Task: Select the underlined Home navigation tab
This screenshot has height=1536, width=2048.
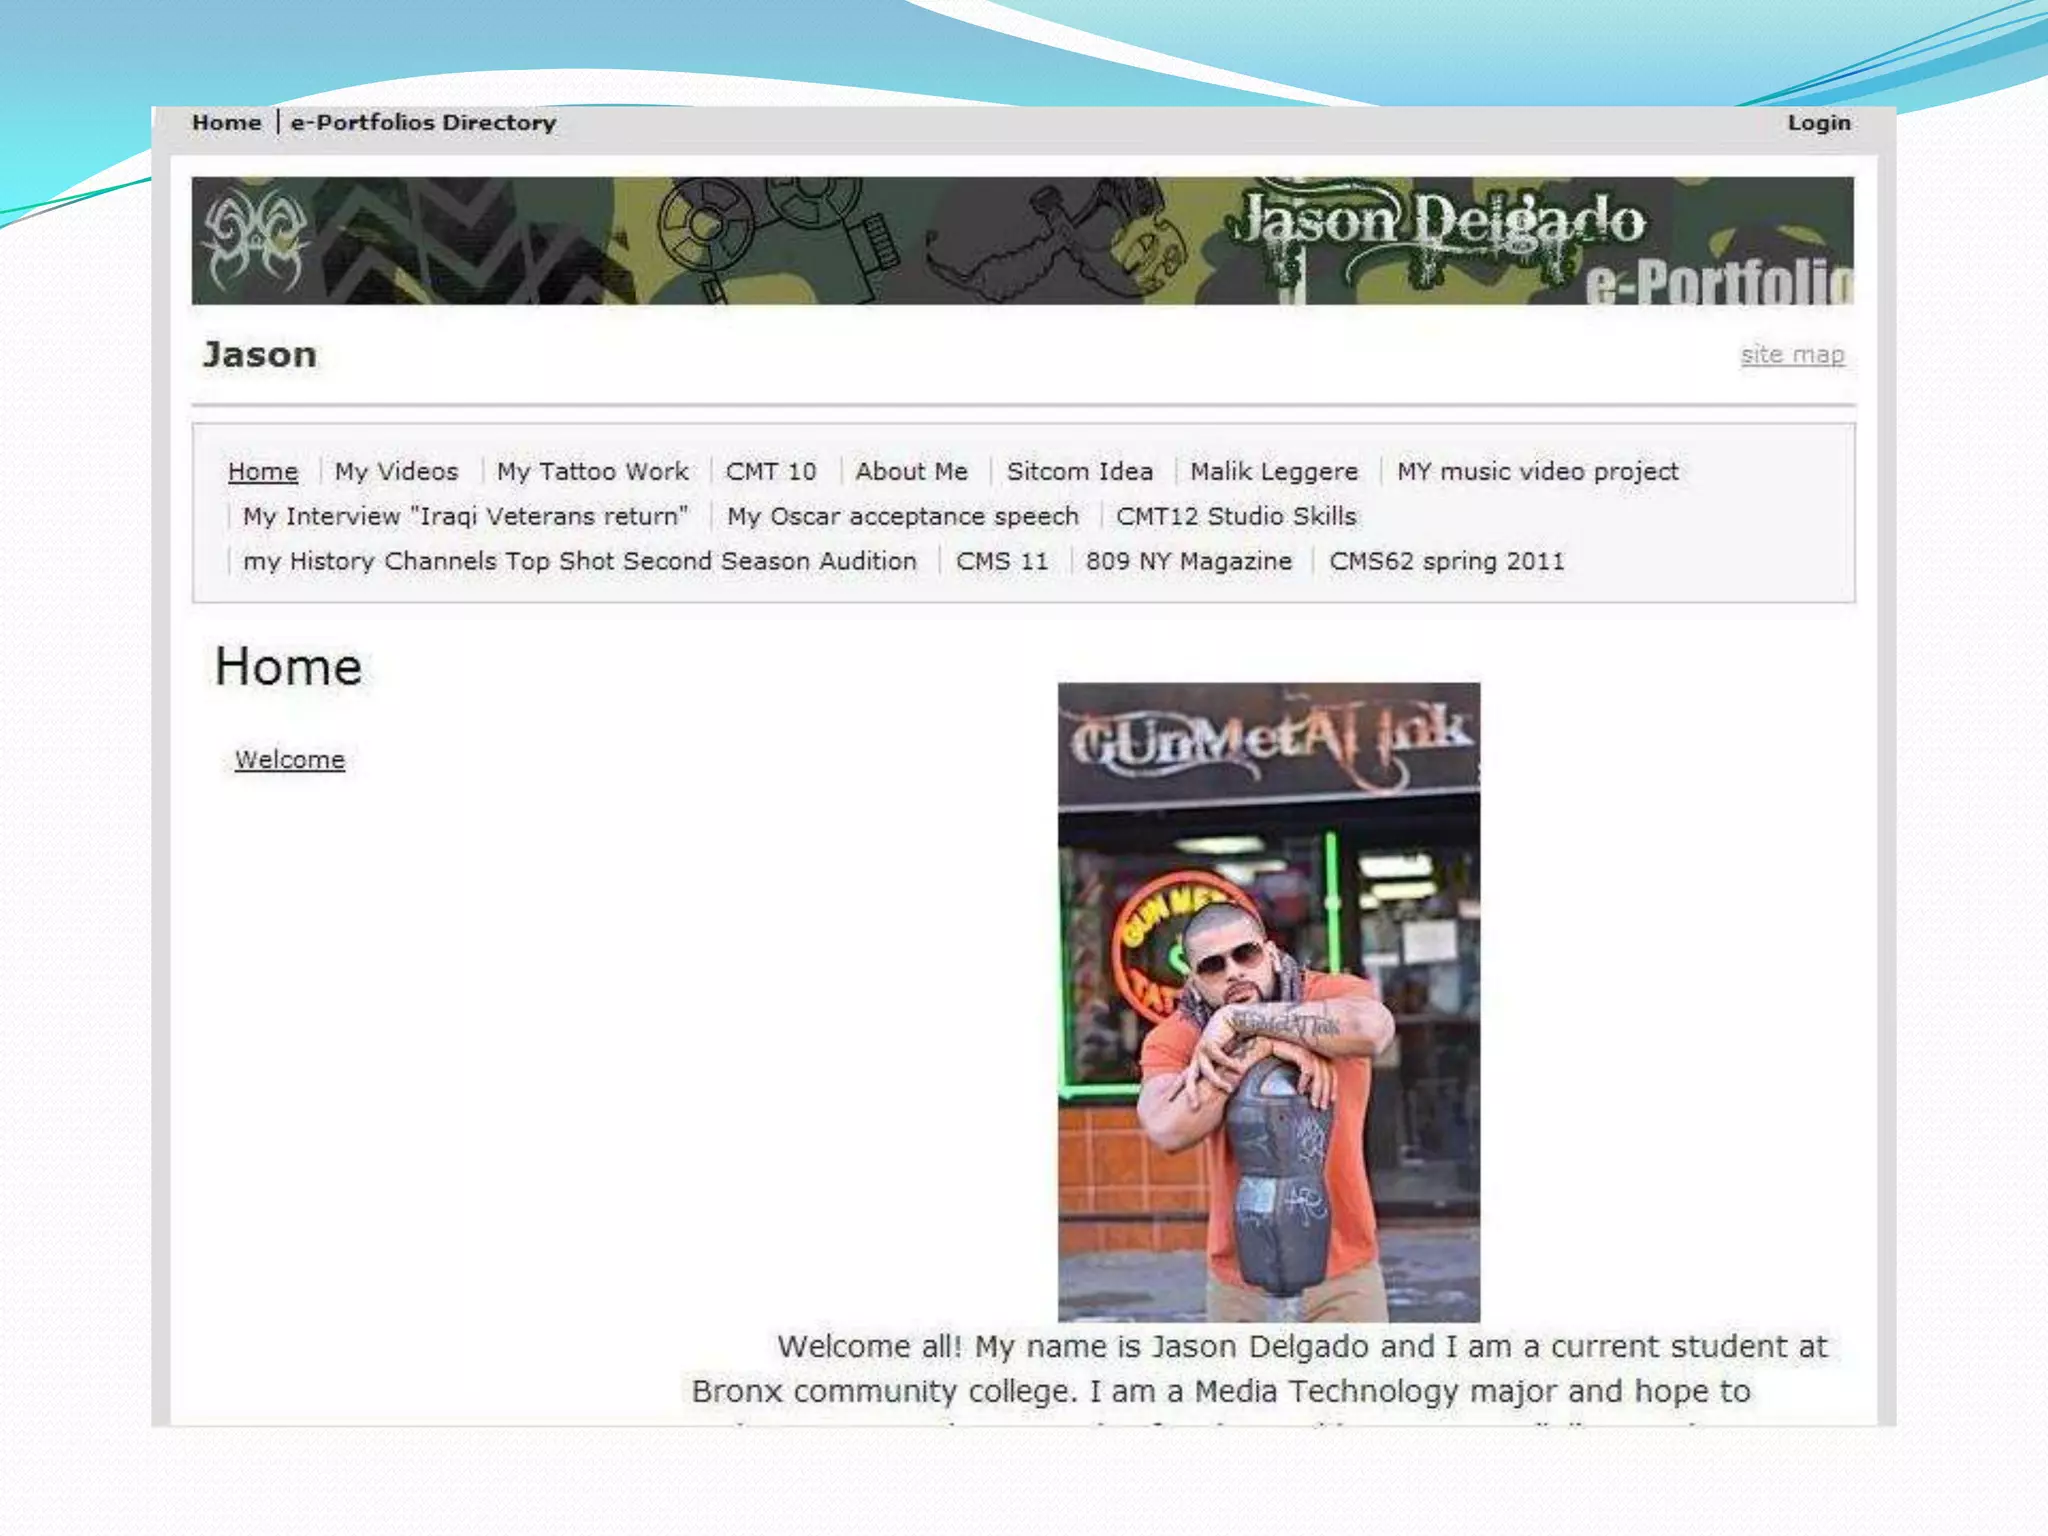Action: point(263,472)
